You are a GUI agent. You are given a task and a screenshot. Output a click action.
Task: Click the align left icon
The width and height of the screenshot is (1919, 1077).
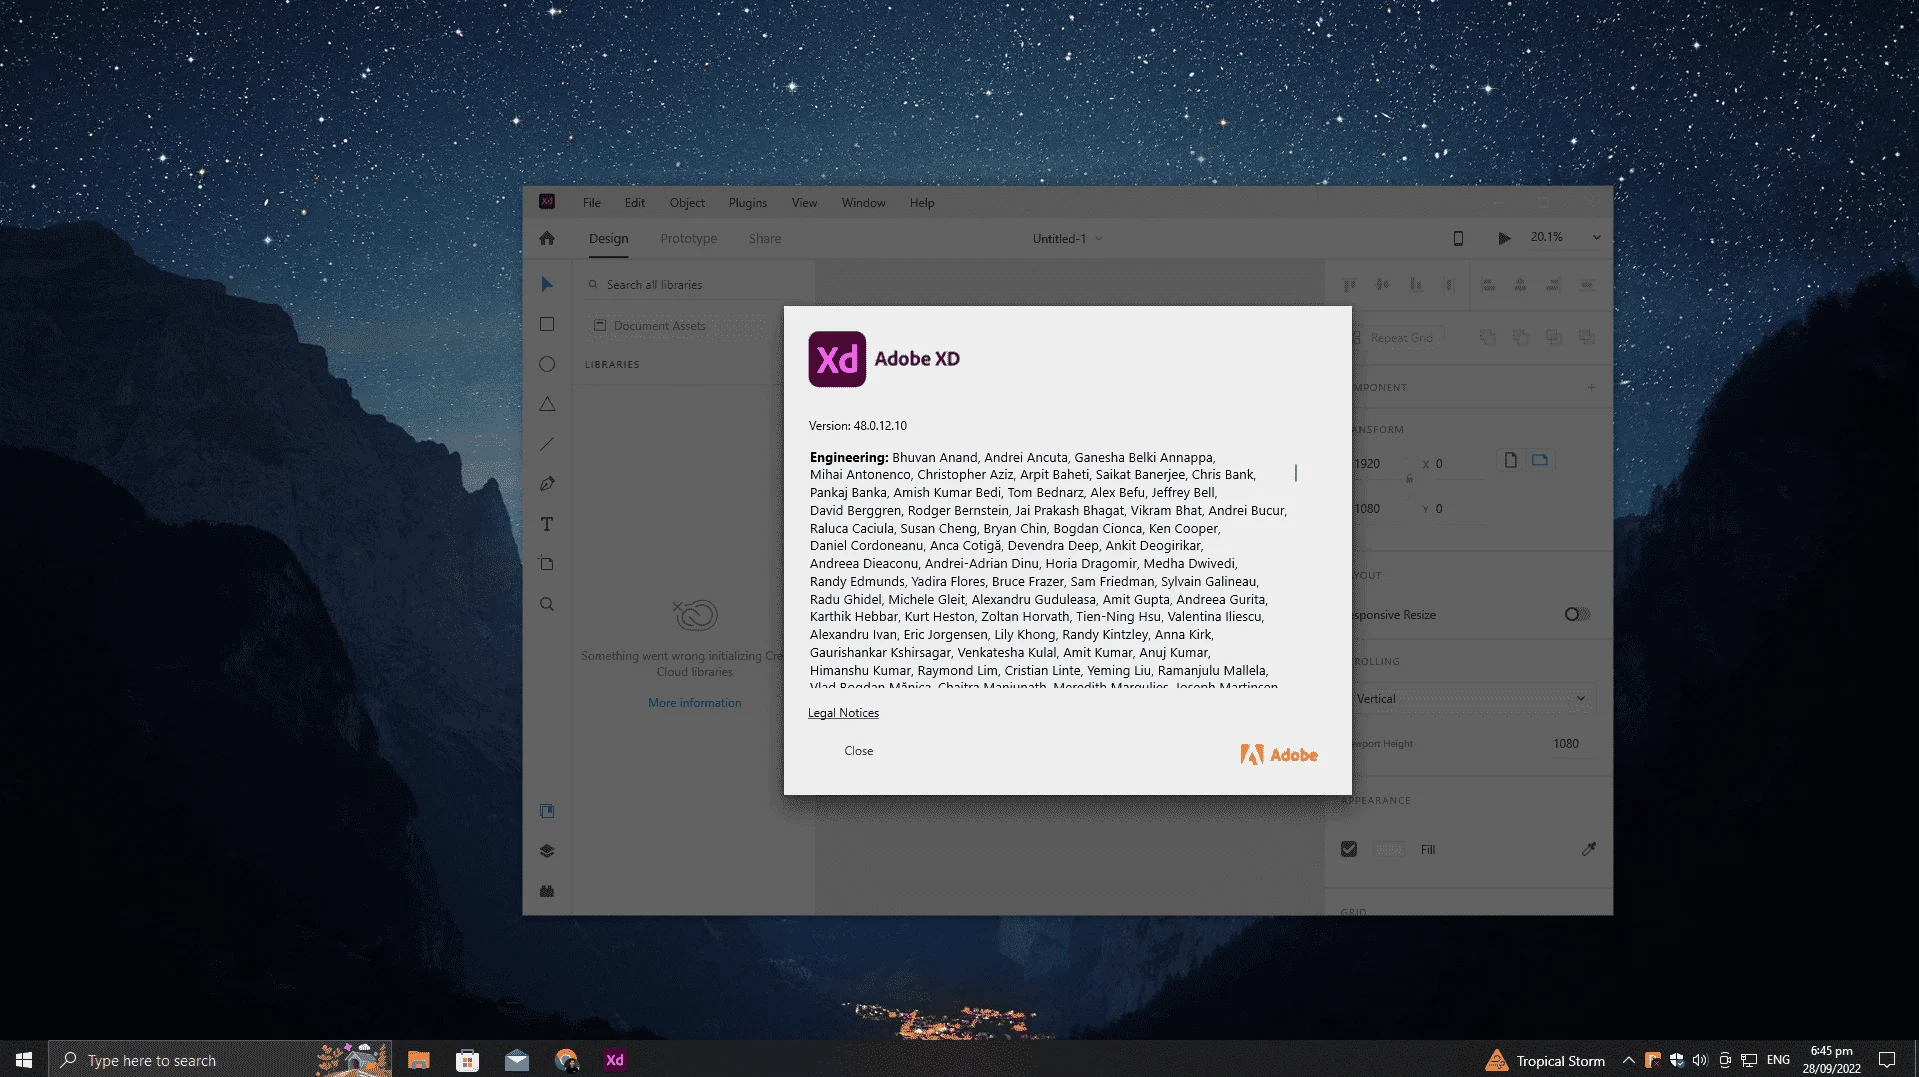point(1488,285)
